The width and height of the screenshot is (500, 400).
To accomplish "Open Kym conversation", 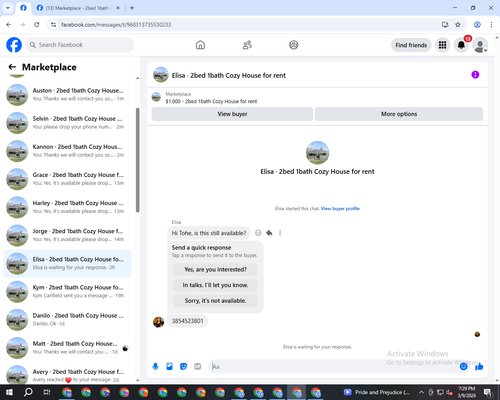I will tap(67, 292).
